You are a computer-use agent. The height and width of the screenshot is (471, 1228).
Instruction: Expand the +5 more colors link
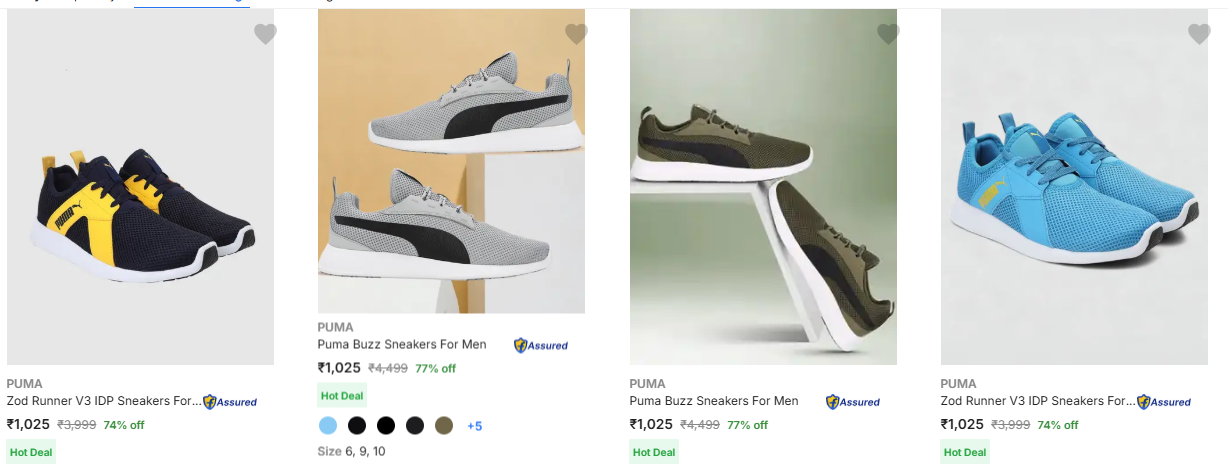pyautogui.click(x=474, y=426)
